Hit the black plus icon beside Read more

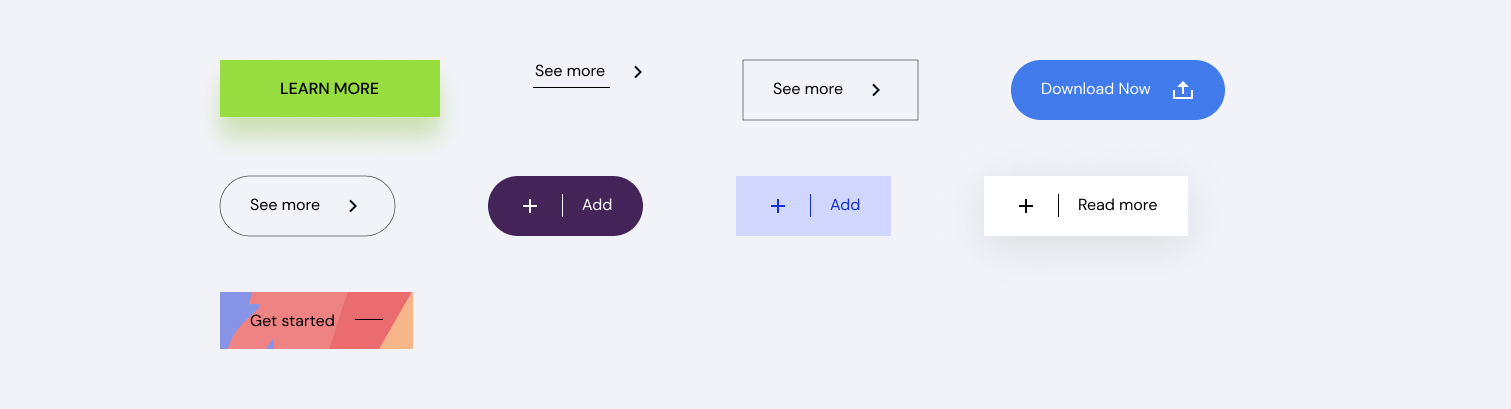click(1026, 206)
